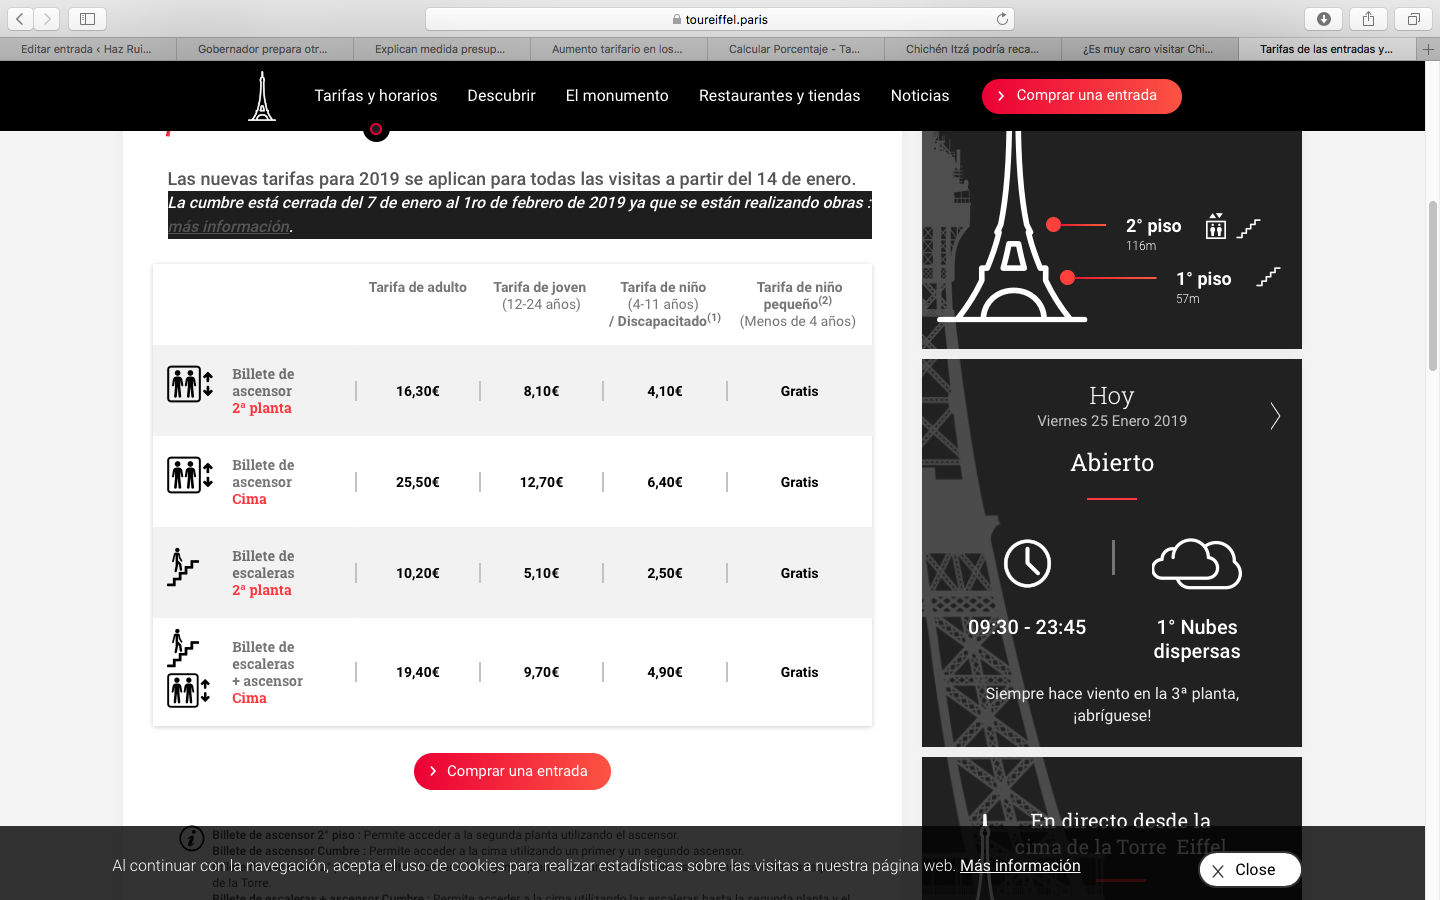Open Más información cookie link
The width and height of the screenshot is (1440, 900).
[1020, 866]
